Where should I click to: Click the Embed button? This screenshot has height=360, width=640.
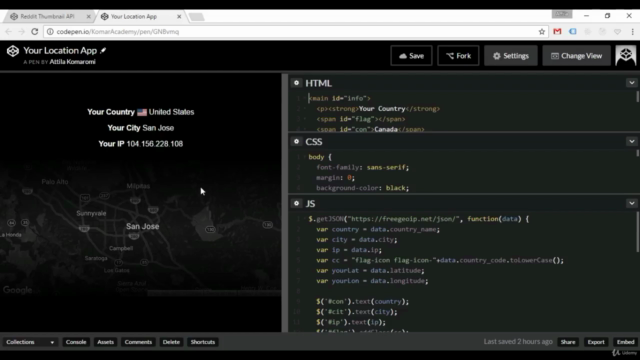[x=625, y=342]
